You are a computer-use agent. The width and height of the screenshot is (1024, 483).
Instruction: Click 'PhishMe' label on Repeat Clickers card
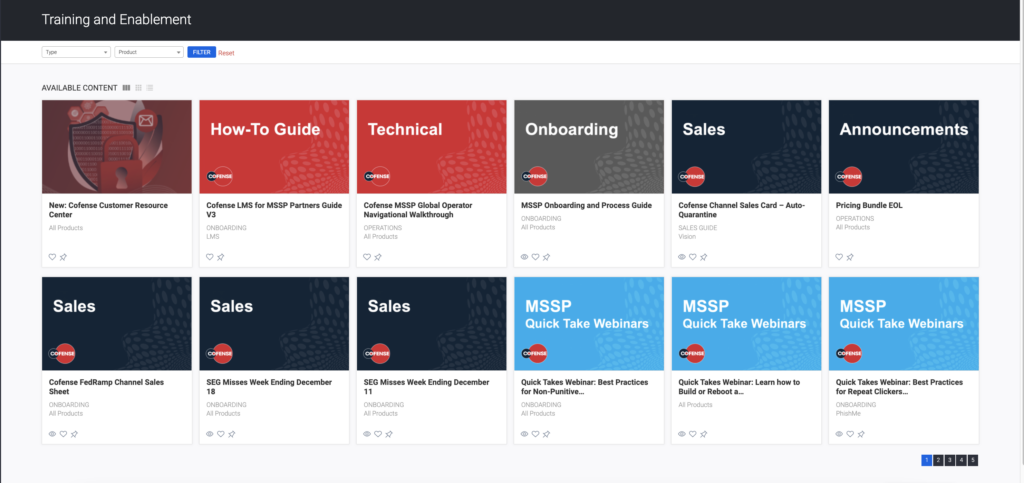(x=847, y=413)
